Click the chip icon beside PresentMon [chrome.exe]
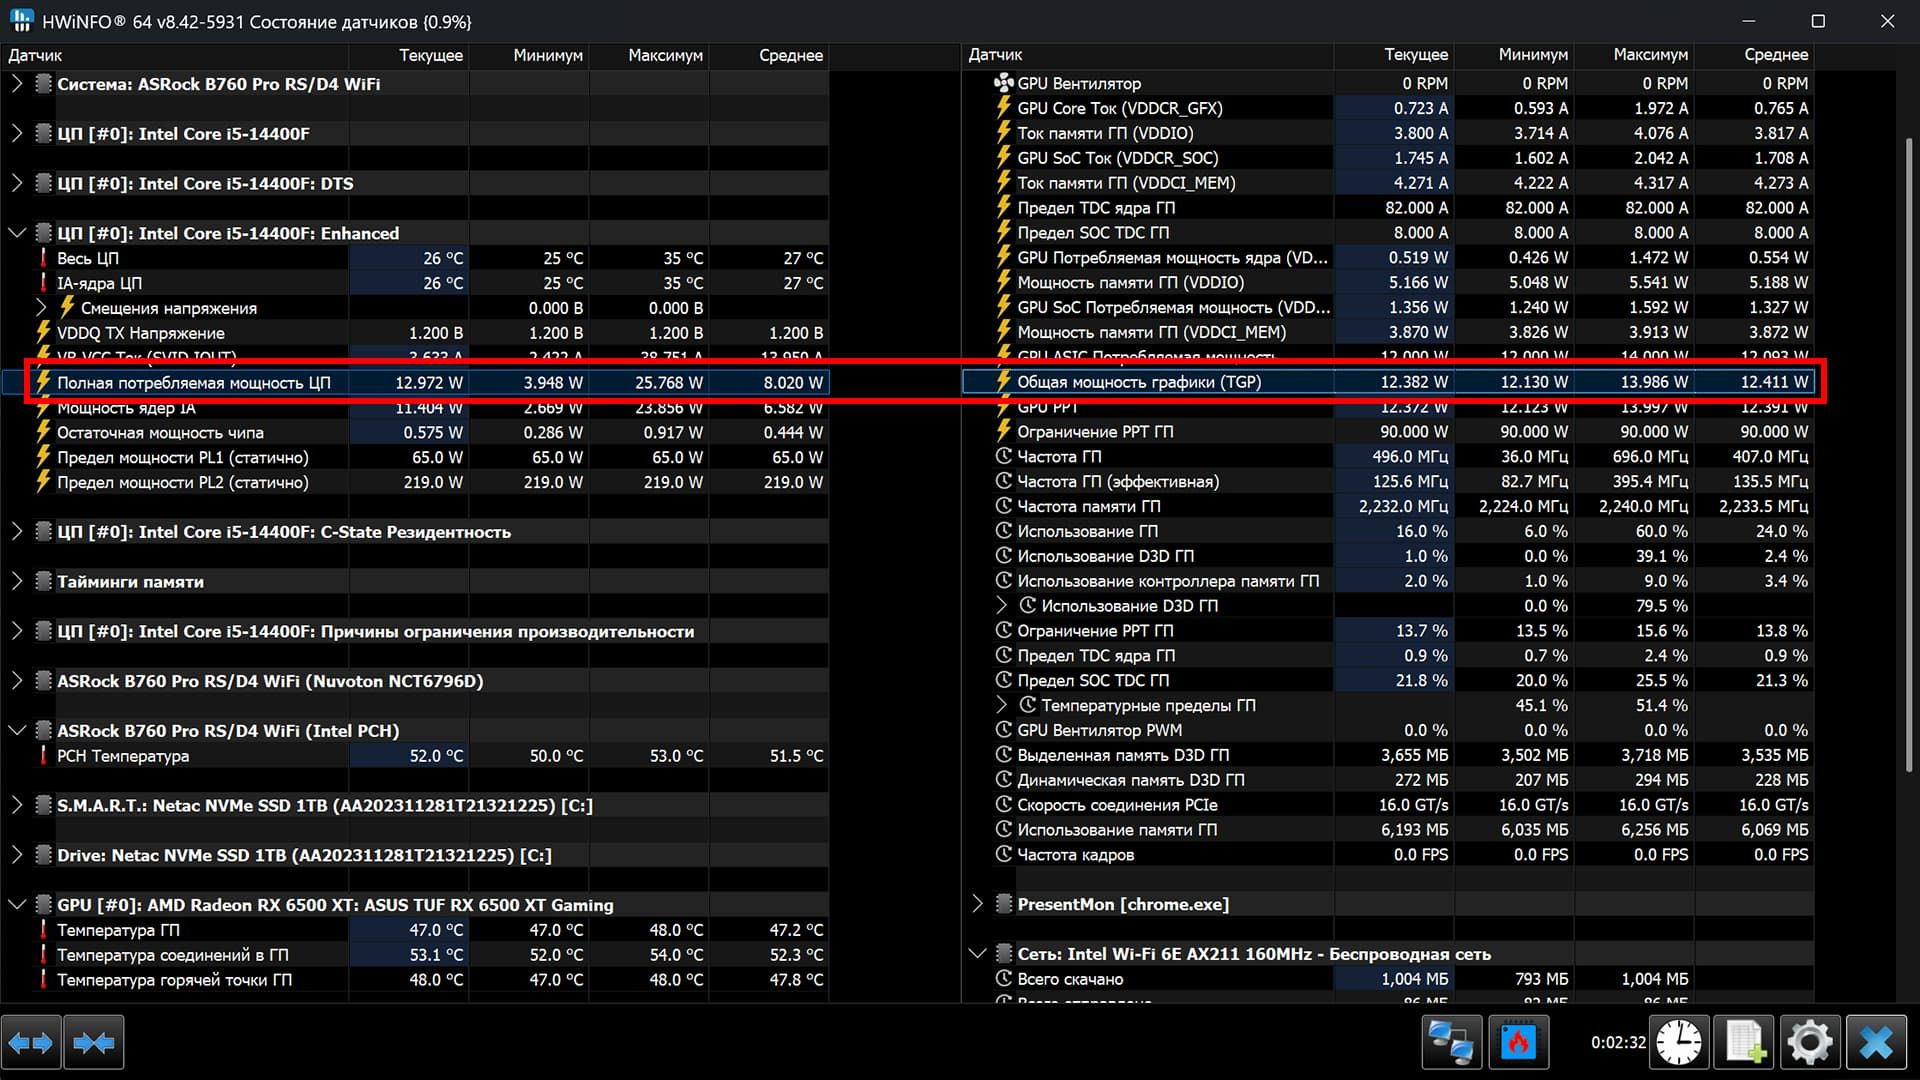The image size is (1920, 1080). pyautogui.click(x=1004, y=904)
